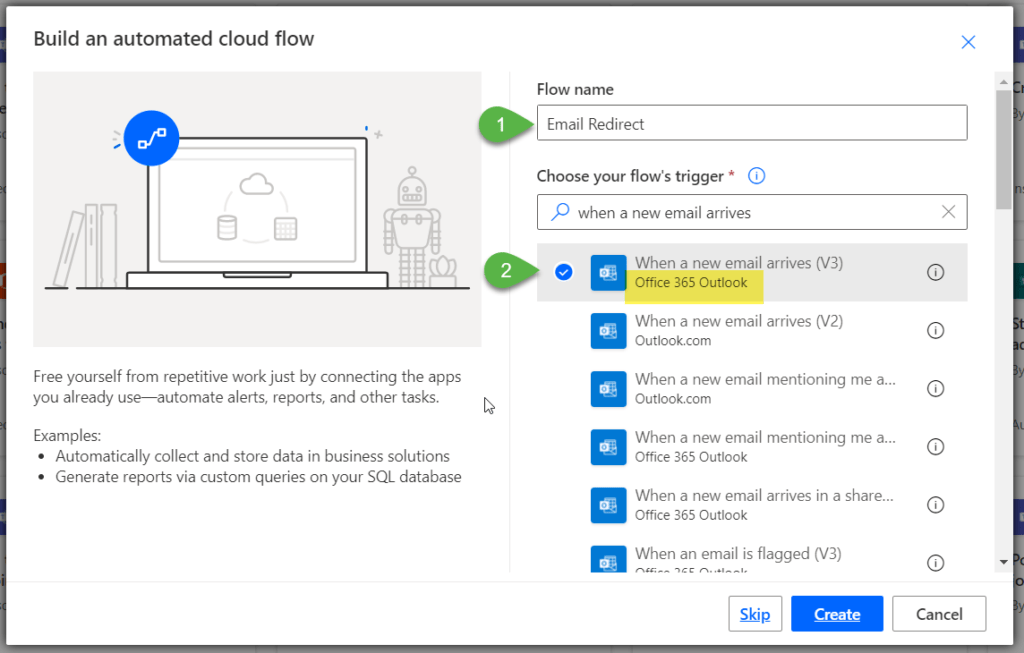Click the Create button
Image resolution: width=1024 pixels, height=653 pixels.
point(837,614)
